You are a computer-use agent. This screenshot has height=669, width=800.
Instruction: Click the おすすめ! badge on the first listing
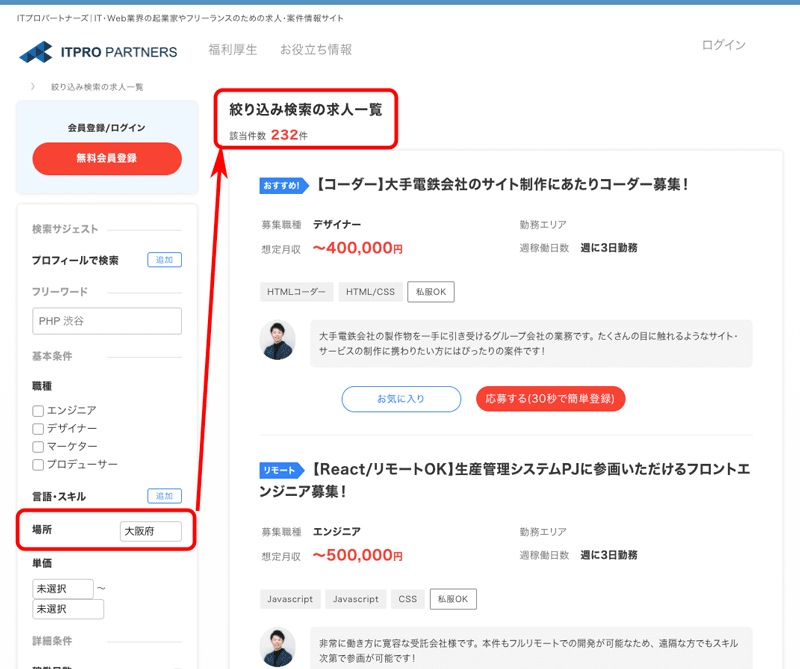[x=277, y=184]
